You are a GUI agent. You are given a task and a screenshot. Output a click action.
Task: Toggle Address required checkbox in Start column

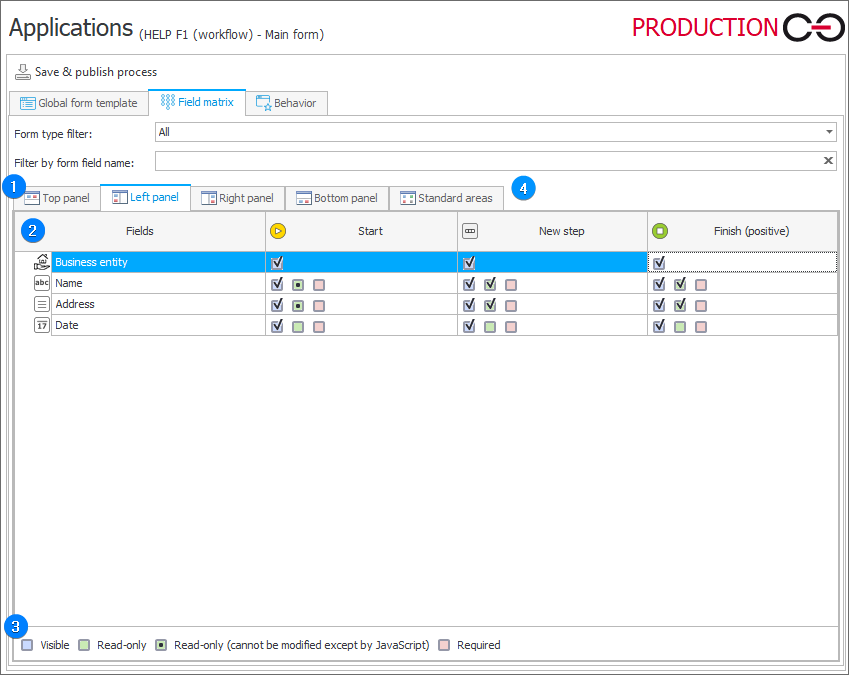tap(319, 306)
